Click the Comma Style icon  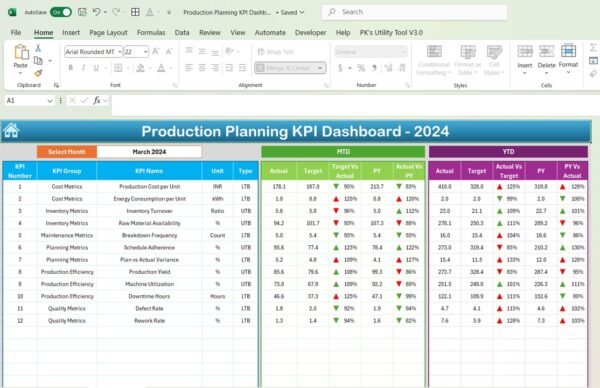coord(375,68)
